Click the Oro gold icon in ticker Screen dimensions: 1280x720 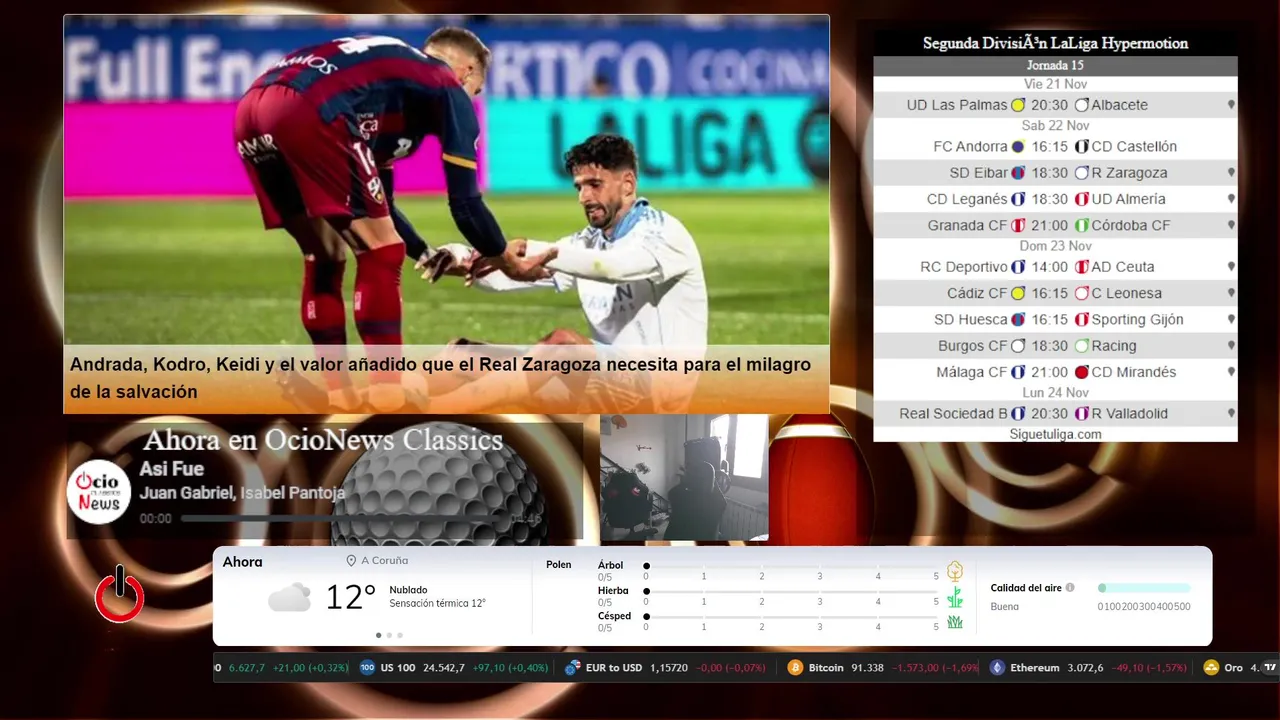(1211, 667)
